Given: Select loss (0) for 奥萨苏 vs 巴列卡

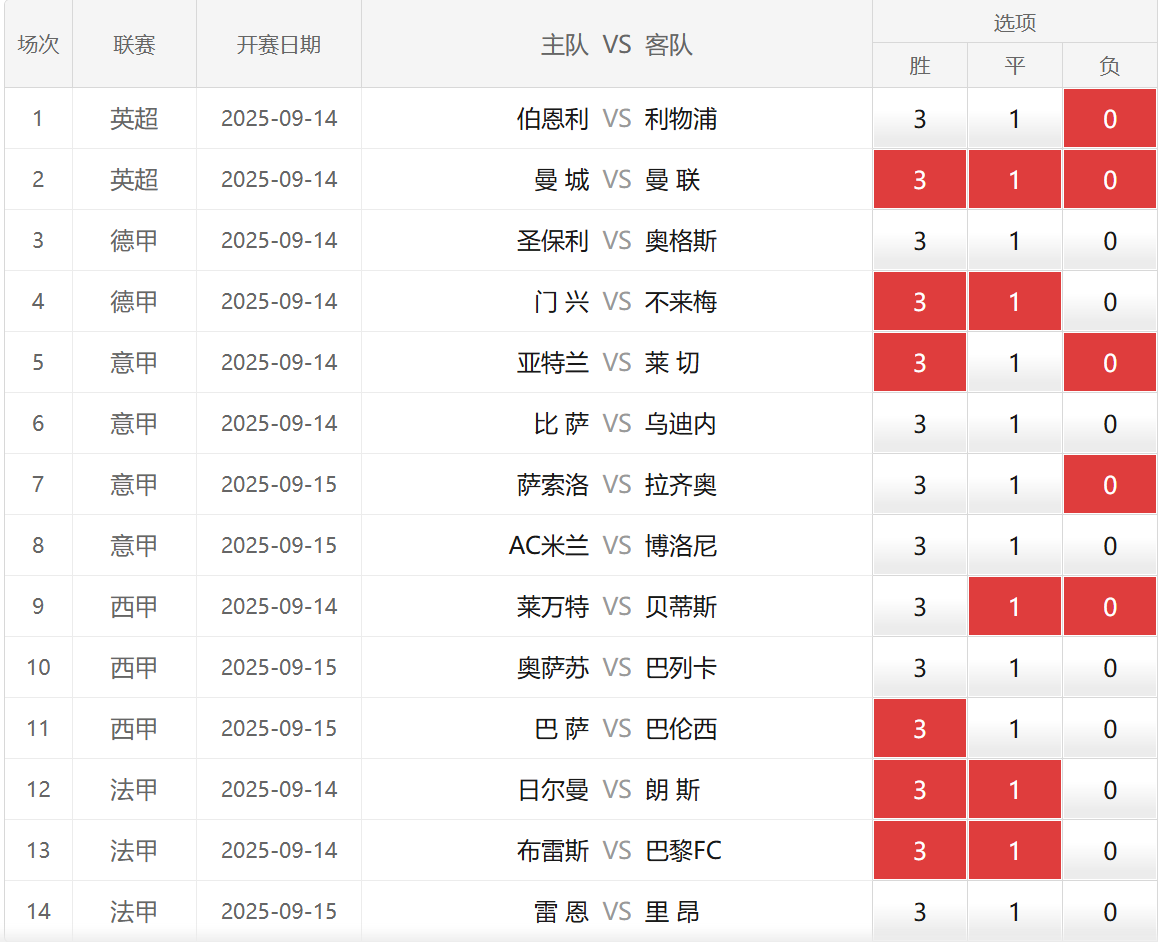Looking at the screenshot, I should click(x=1110, y=667).
